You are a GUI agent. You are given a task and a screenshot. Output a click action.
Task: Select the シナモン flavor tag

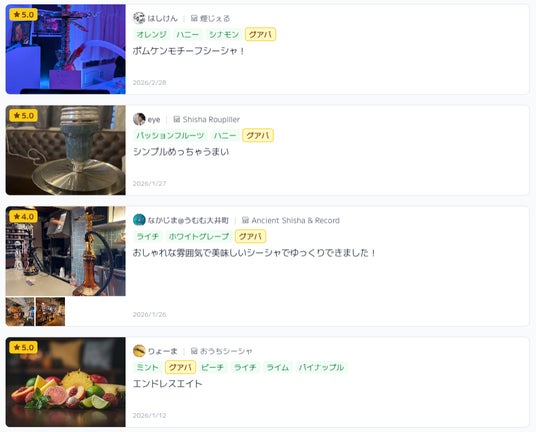click(224, 35)
